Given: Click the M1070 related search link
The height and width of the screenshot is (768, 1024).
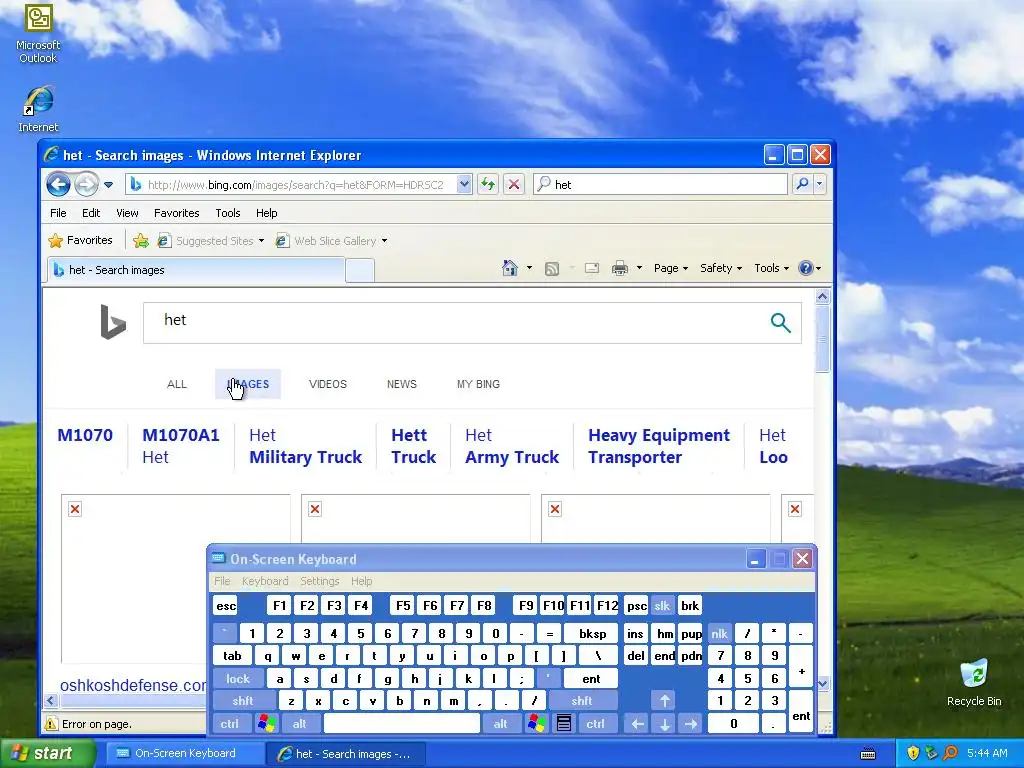Looking at the screenshot, I should [85, 435].
